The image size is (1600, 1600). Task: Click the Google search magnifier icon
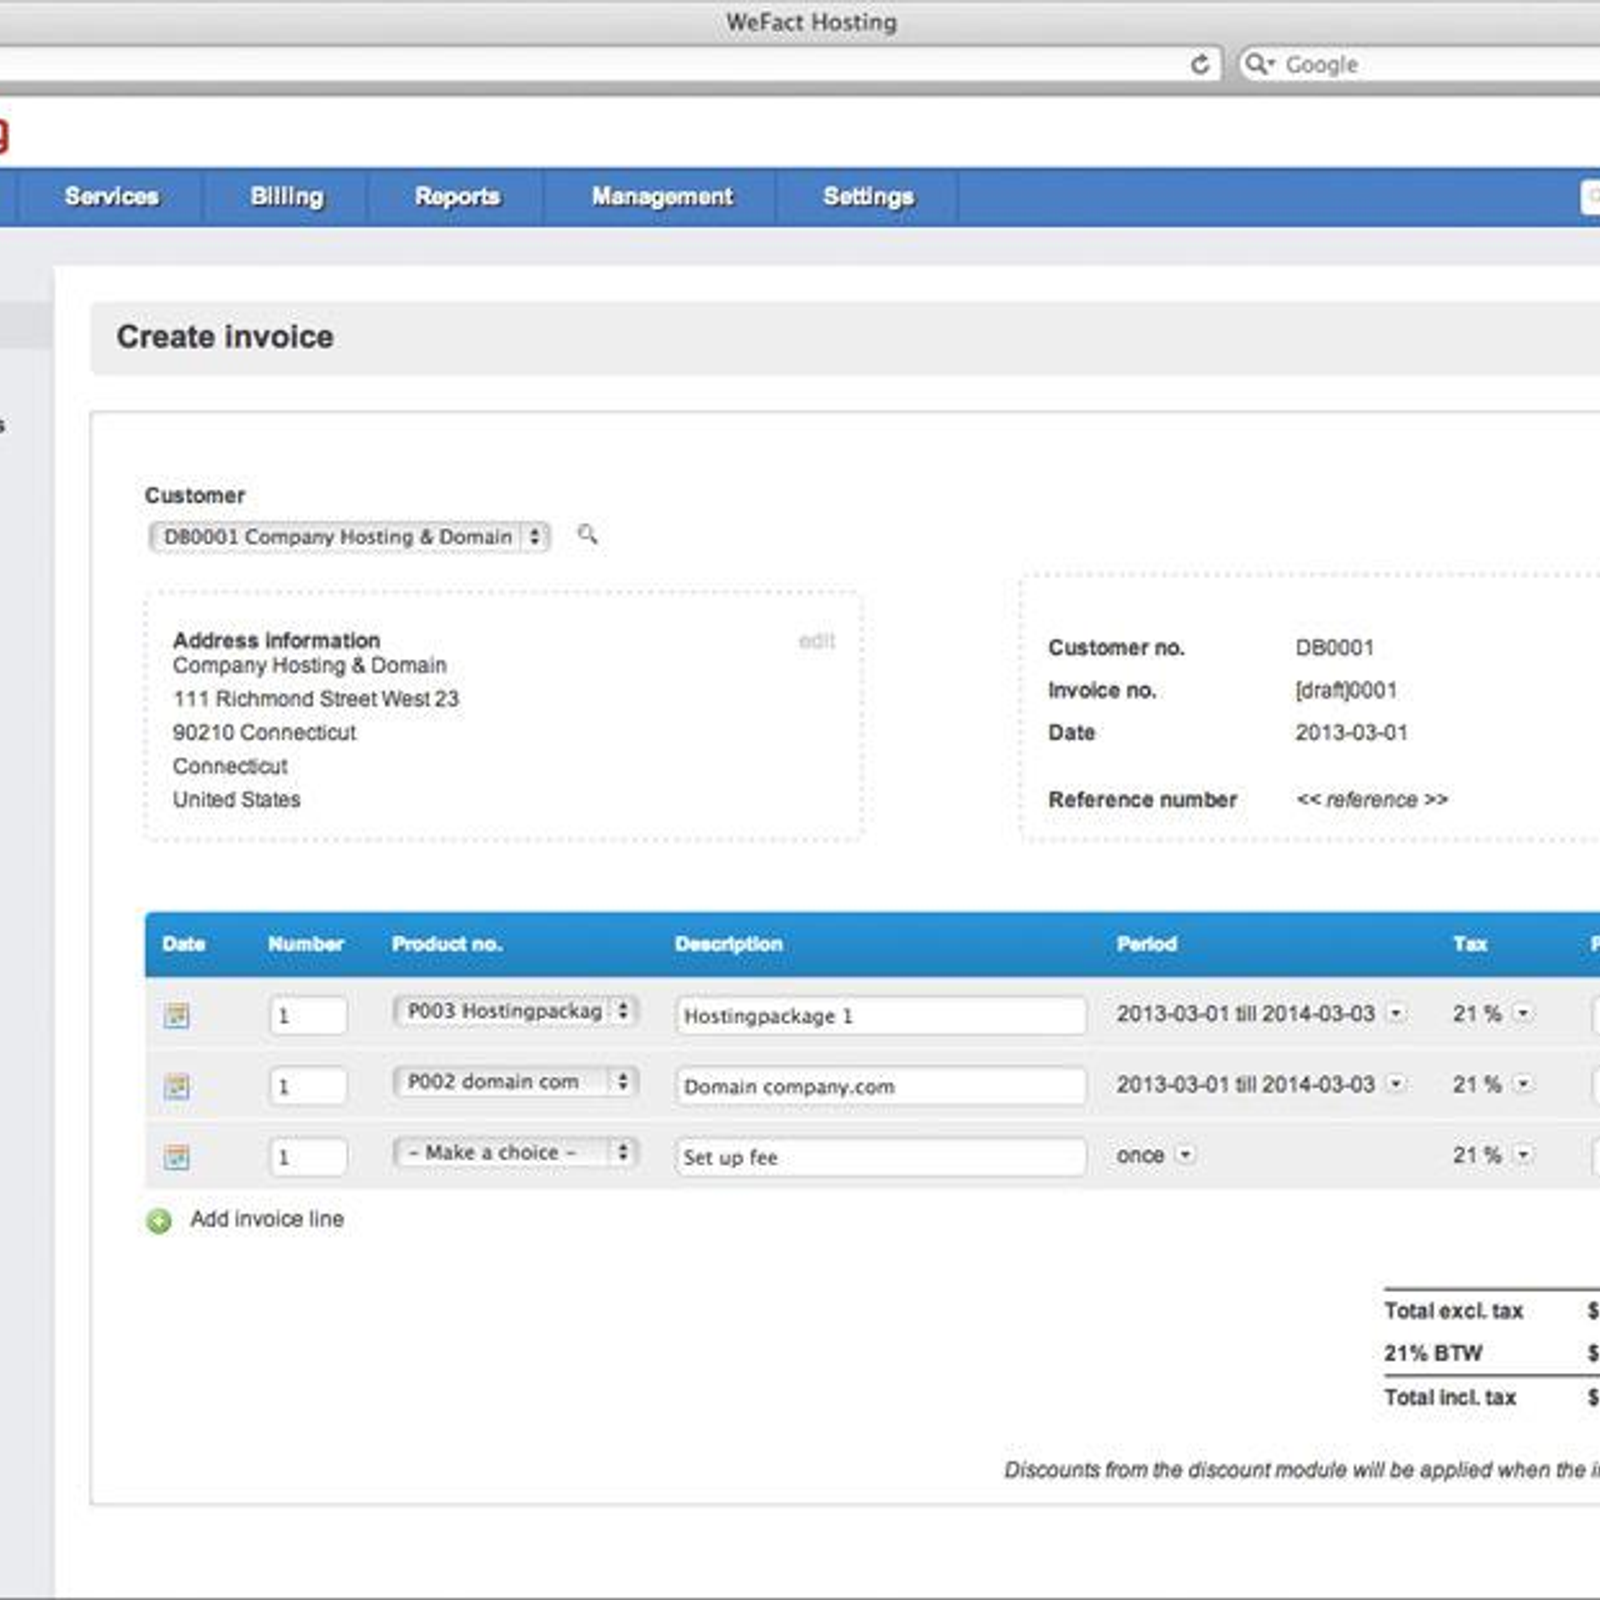[x=1256, y=65]
